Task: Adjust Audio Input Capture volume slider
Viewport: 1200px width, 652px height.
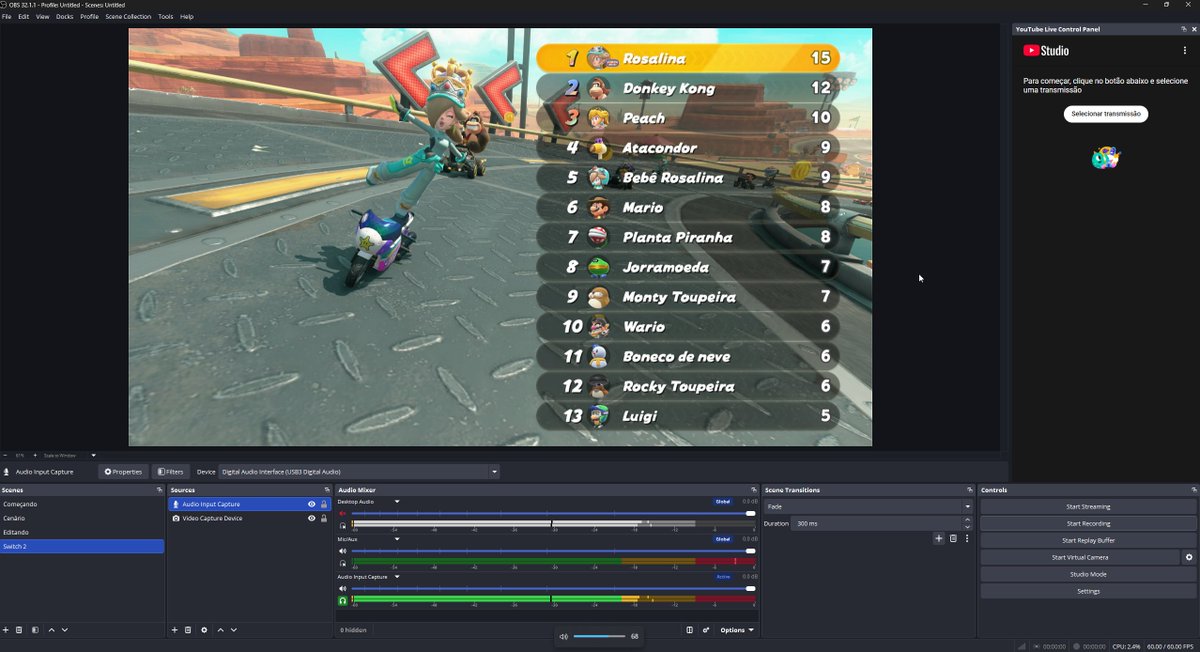Action: 553,589
